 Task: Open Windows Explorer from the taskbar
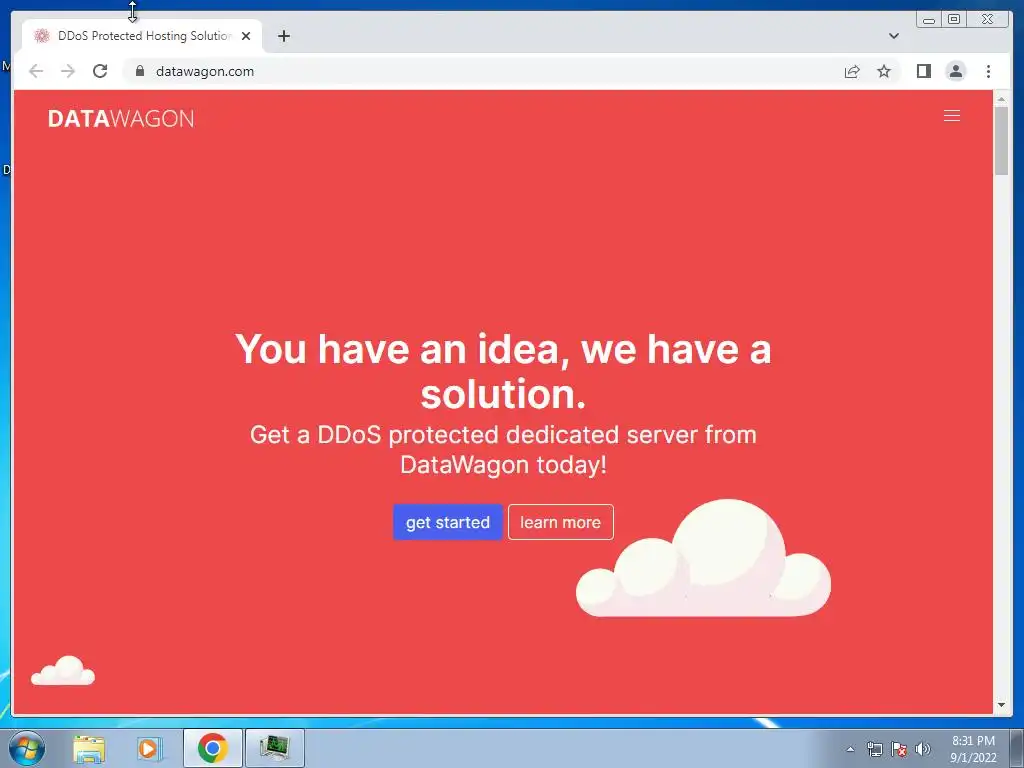89,748
